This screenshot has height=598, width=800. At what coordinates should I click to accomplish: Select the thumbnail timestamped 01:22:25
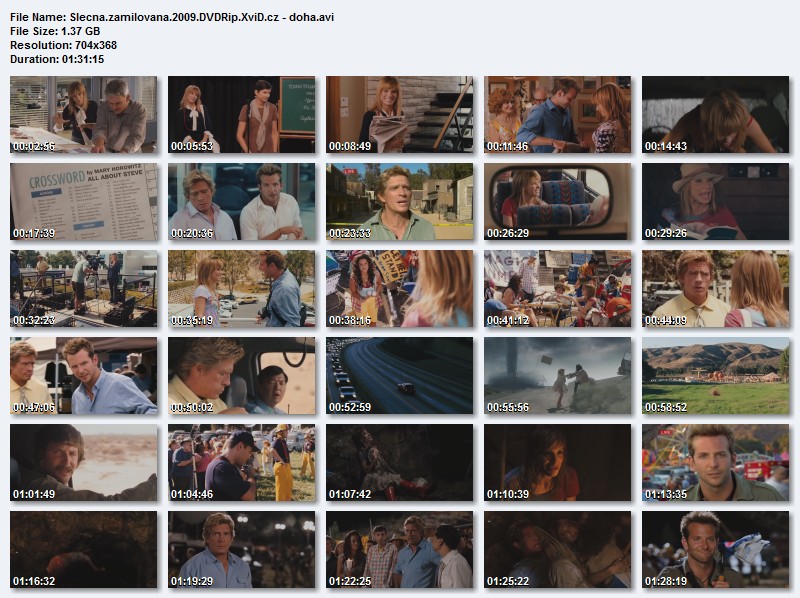coord(399,549)
